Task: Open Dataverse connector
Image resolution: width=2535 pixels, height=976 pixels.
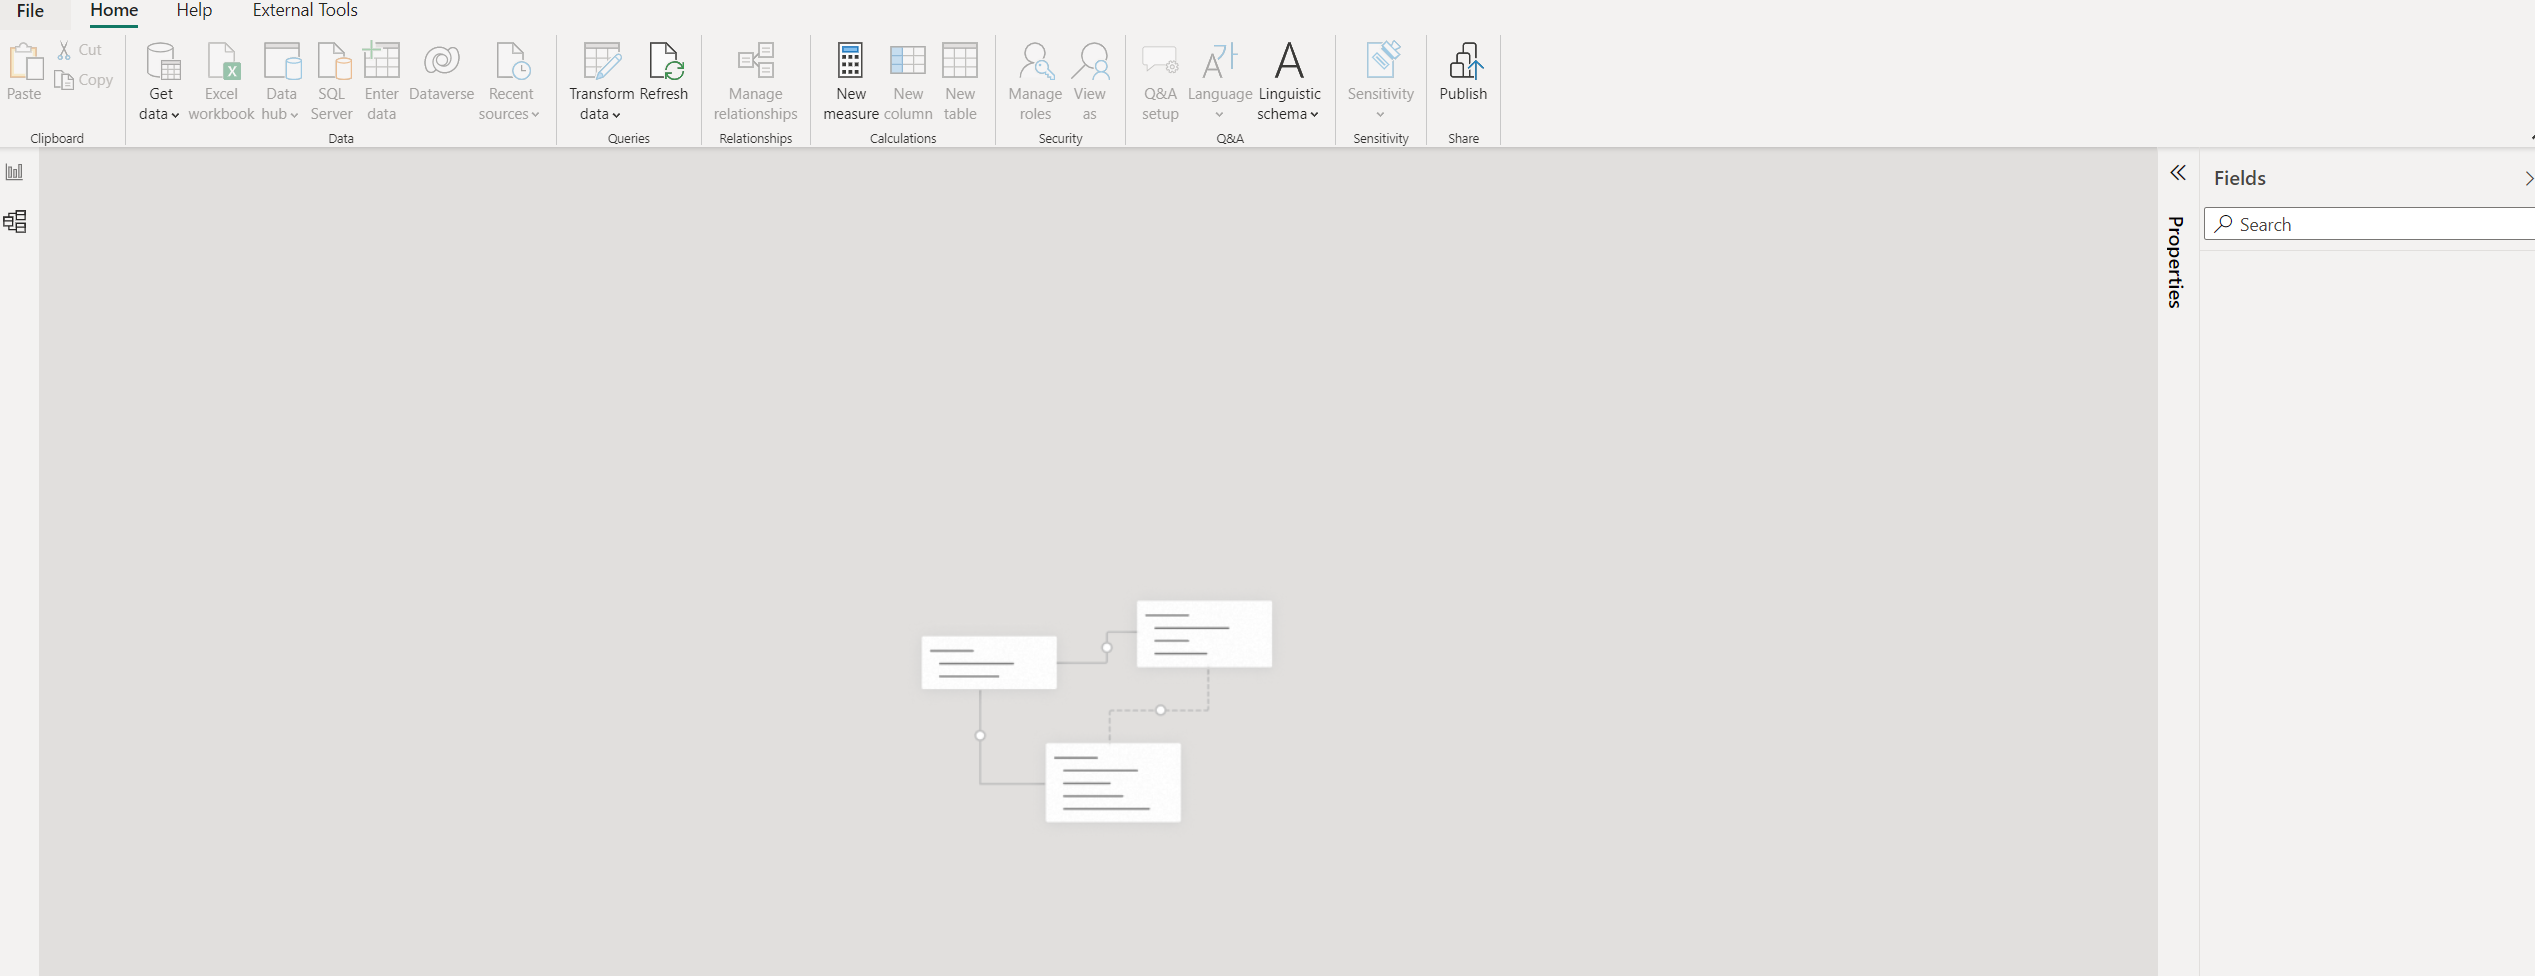Action: (x=441, y=72)
